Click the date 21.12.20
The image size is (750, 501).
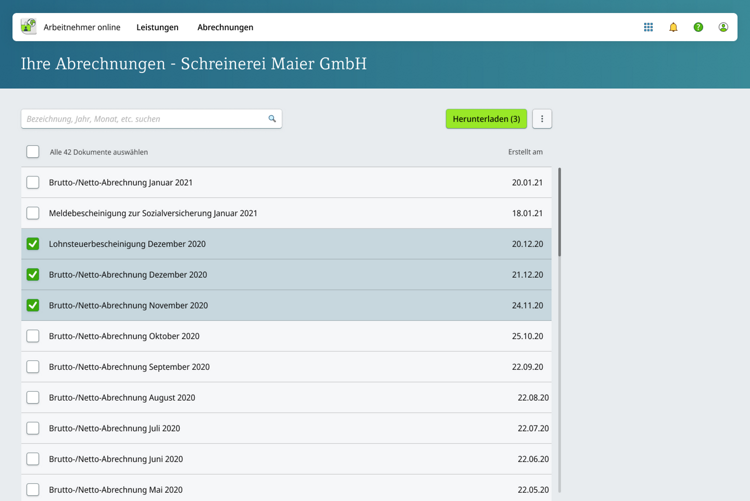(527, 275)
